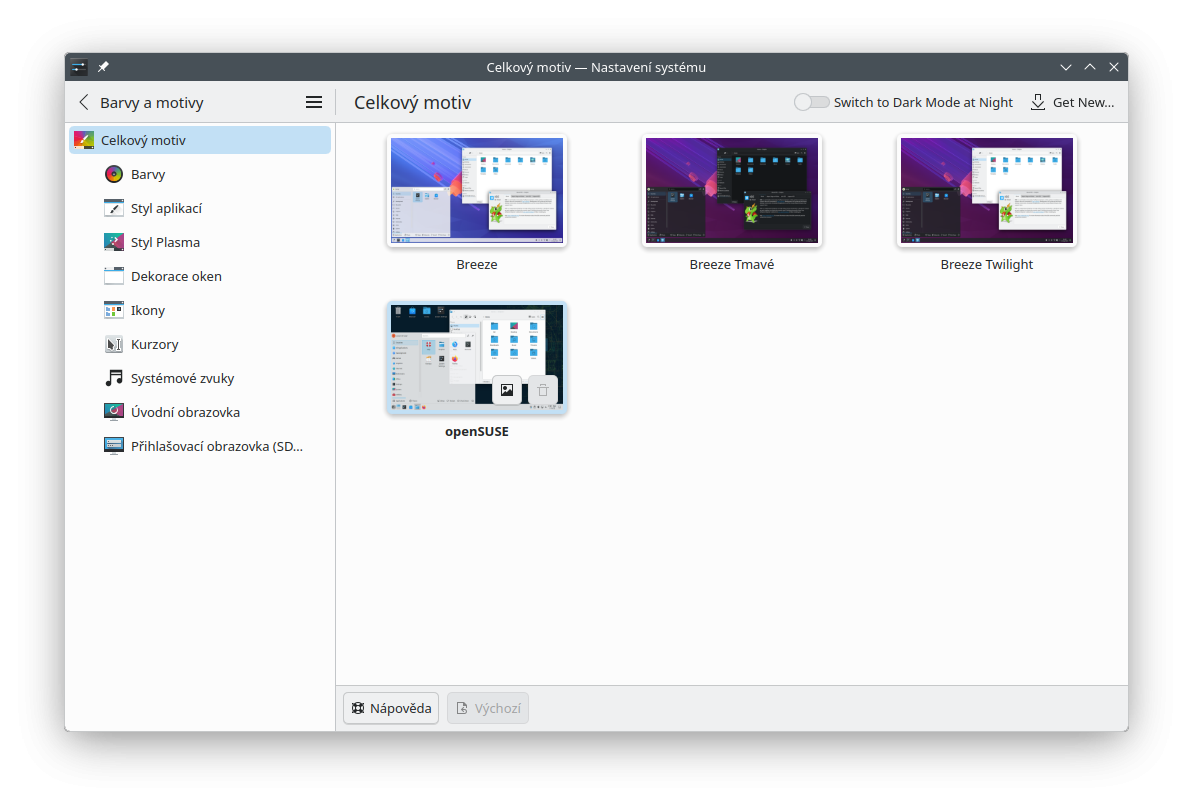Click the Breeze Twilight label text

[987, 265]
